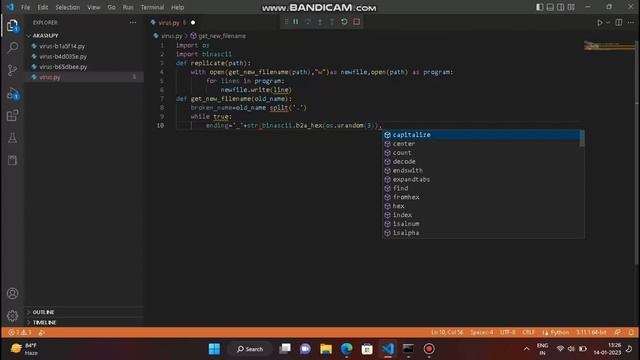
Task: Open the Selection menu
Action: (68, 7)
